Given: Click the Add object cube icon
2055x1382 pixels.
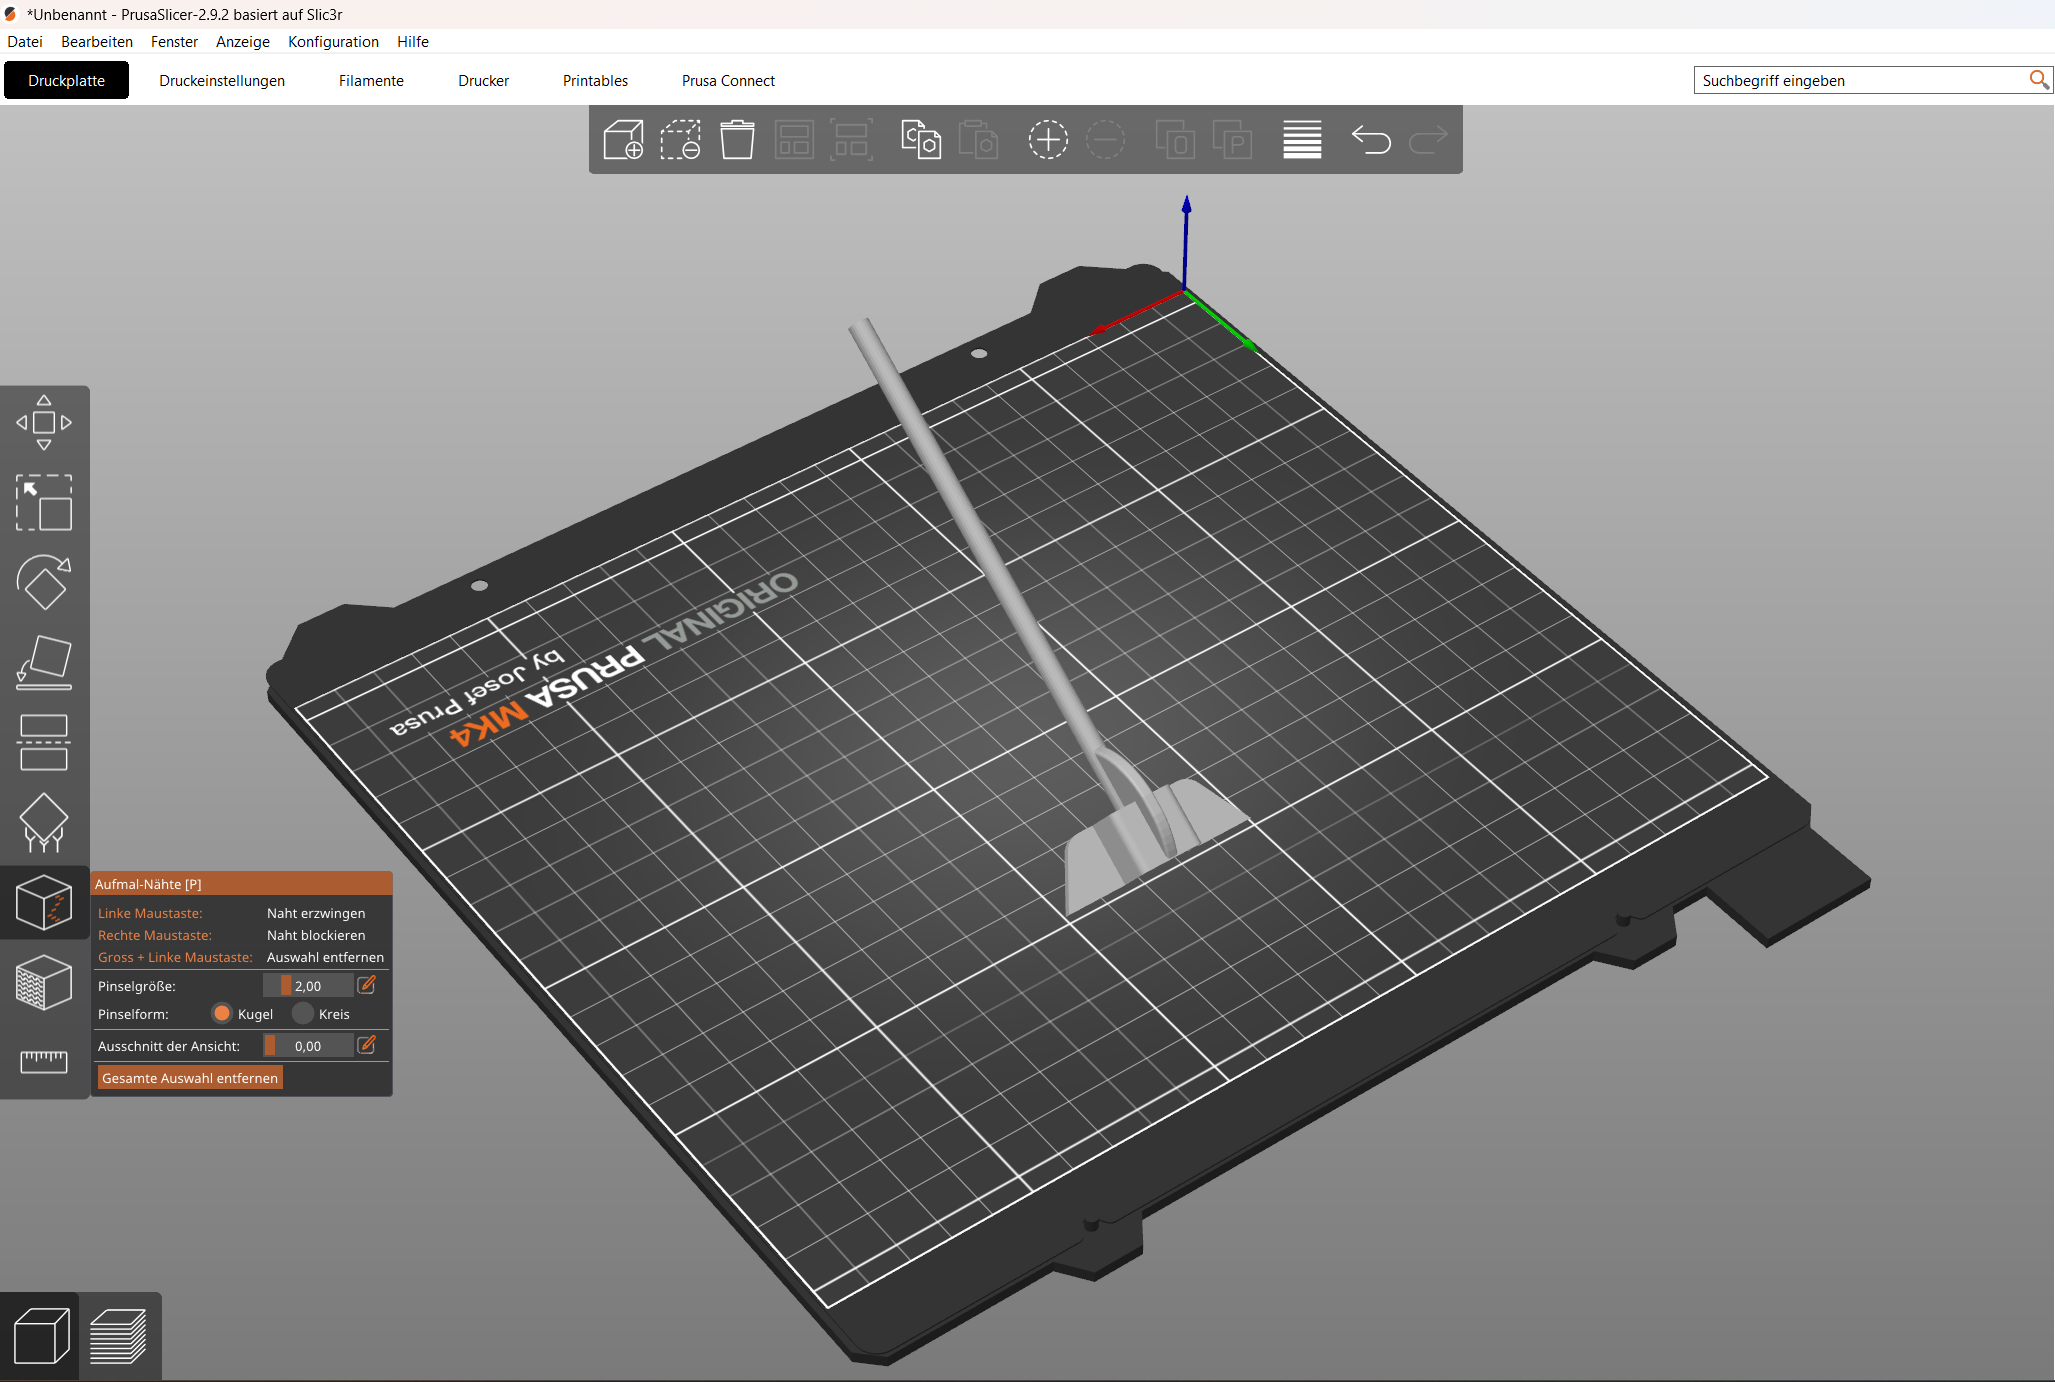Looking at the screenshot, I should (x=623, y=140).
